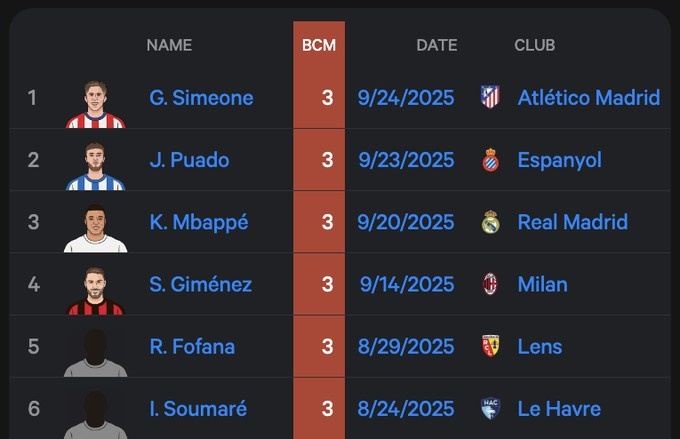The height and width of the screenshot is (439, 680).
Task: Sort by the NAME column header
Action: pyautogui.click(x=169, y=45)
